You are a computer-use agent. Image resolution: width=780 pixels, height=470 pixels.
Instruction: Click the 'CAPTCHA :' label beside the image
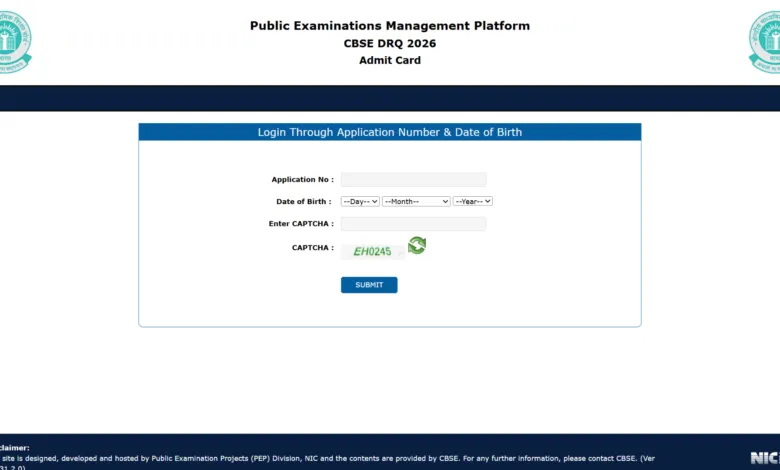point(313,248)
